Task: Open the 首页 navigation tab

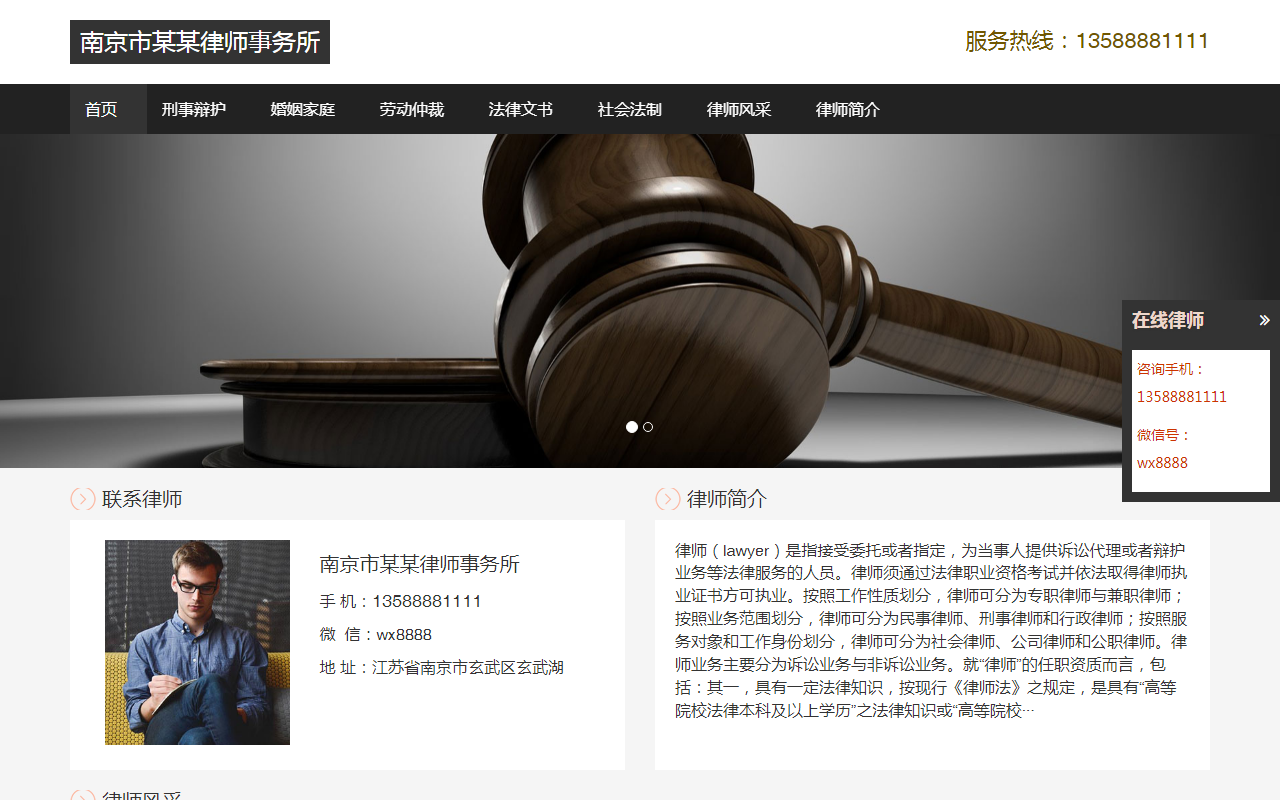Action: point(101,109)
